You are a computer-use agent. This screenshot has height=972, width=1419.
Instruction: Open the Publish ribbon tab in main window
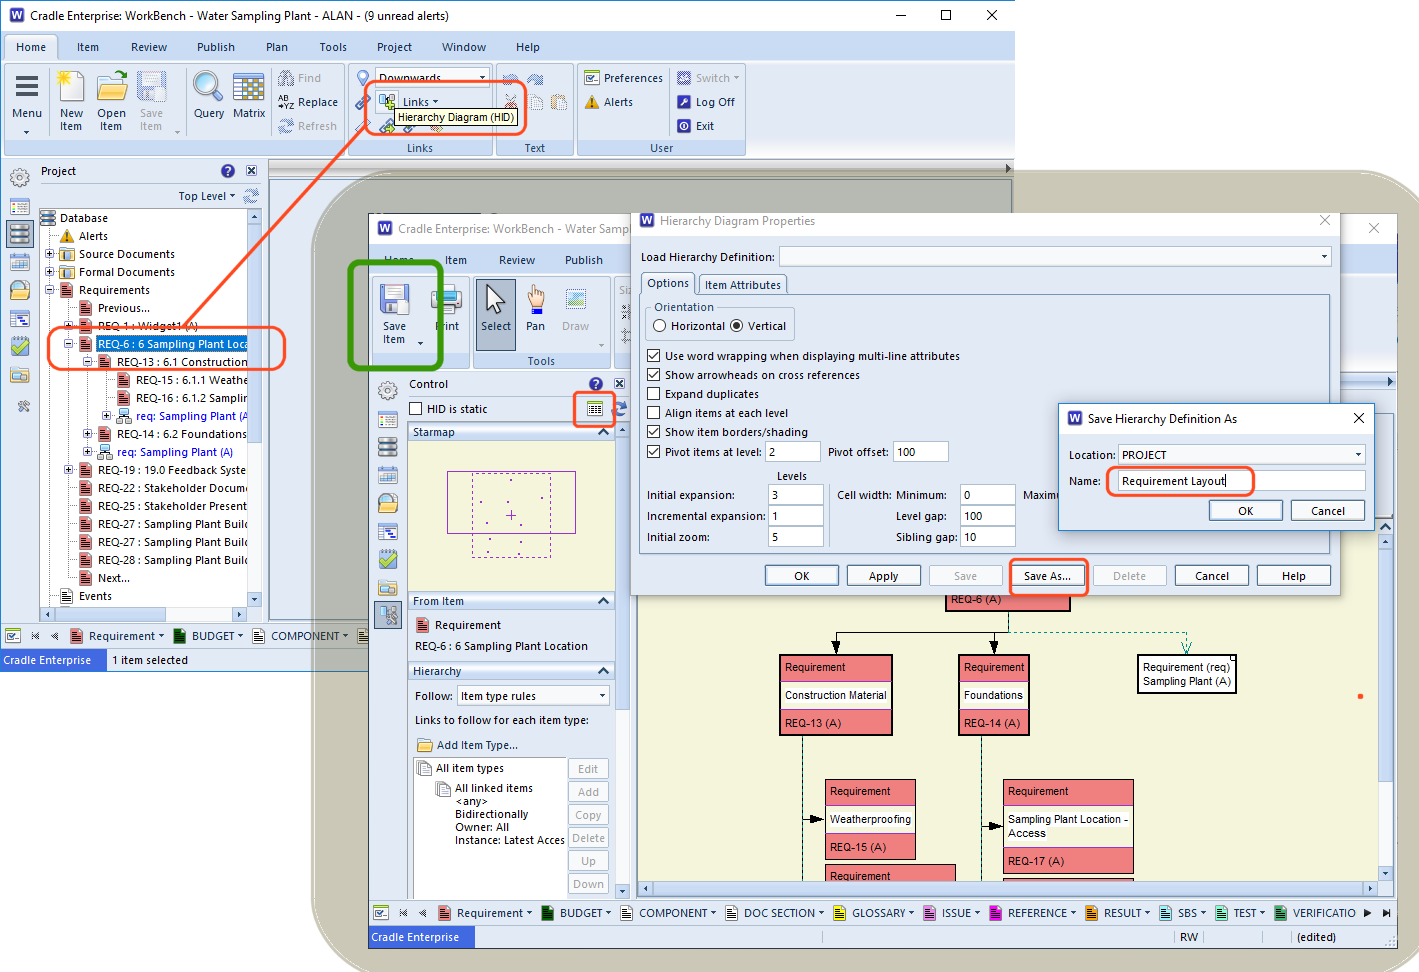pyautogui.click(x=216, y=47)
